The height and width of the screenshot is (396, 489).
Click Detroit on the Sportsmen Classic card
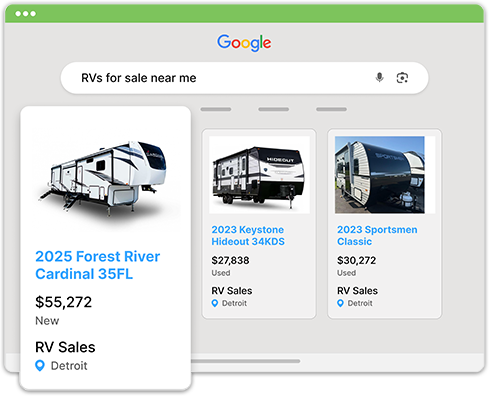(360, 303)
